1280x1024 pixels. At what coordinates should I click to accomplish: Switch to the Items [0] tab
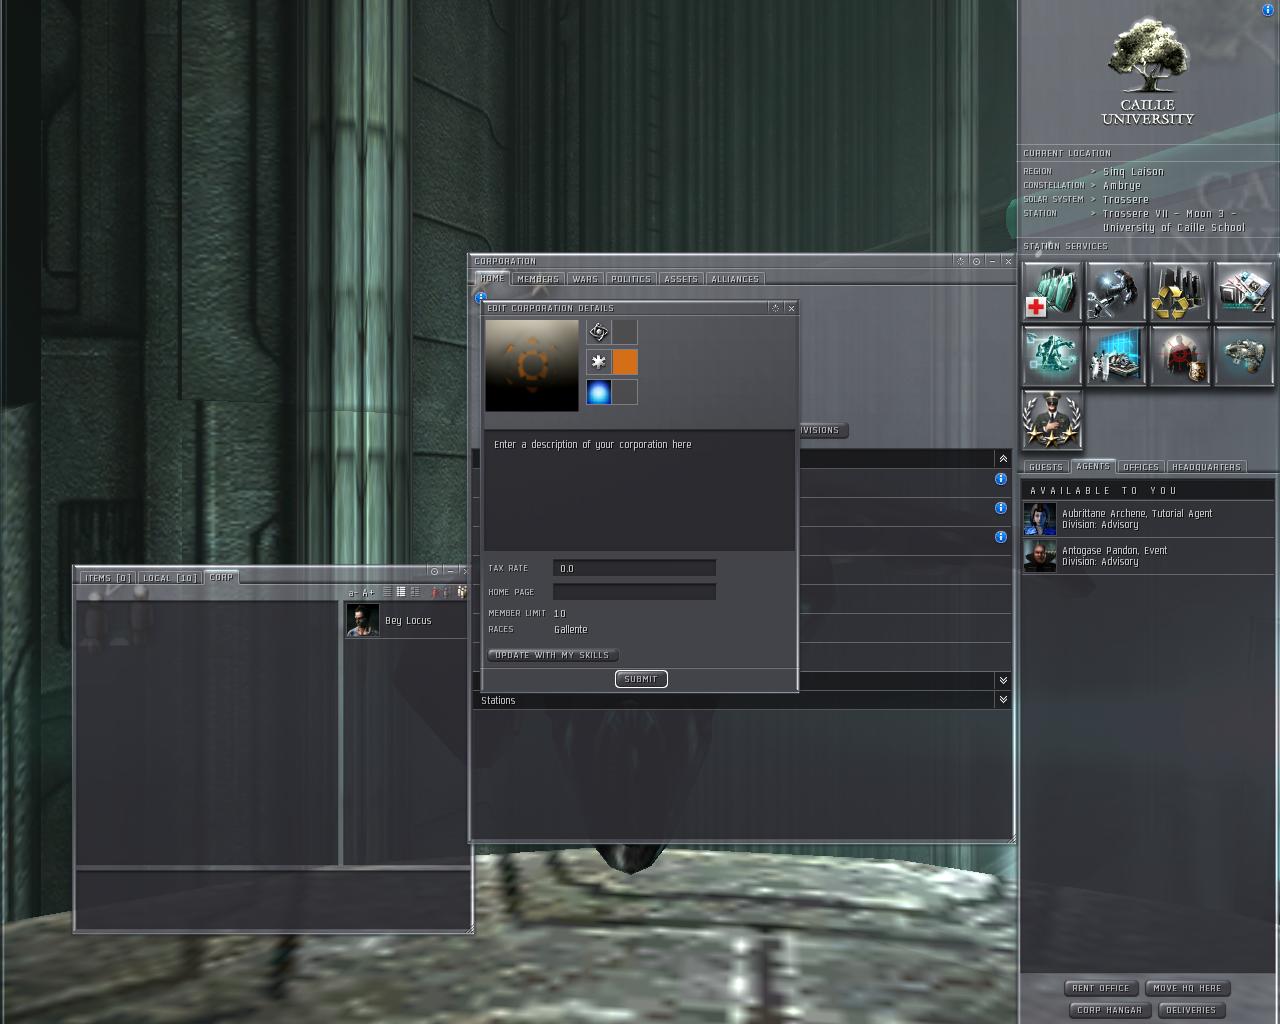click(108, 578)
